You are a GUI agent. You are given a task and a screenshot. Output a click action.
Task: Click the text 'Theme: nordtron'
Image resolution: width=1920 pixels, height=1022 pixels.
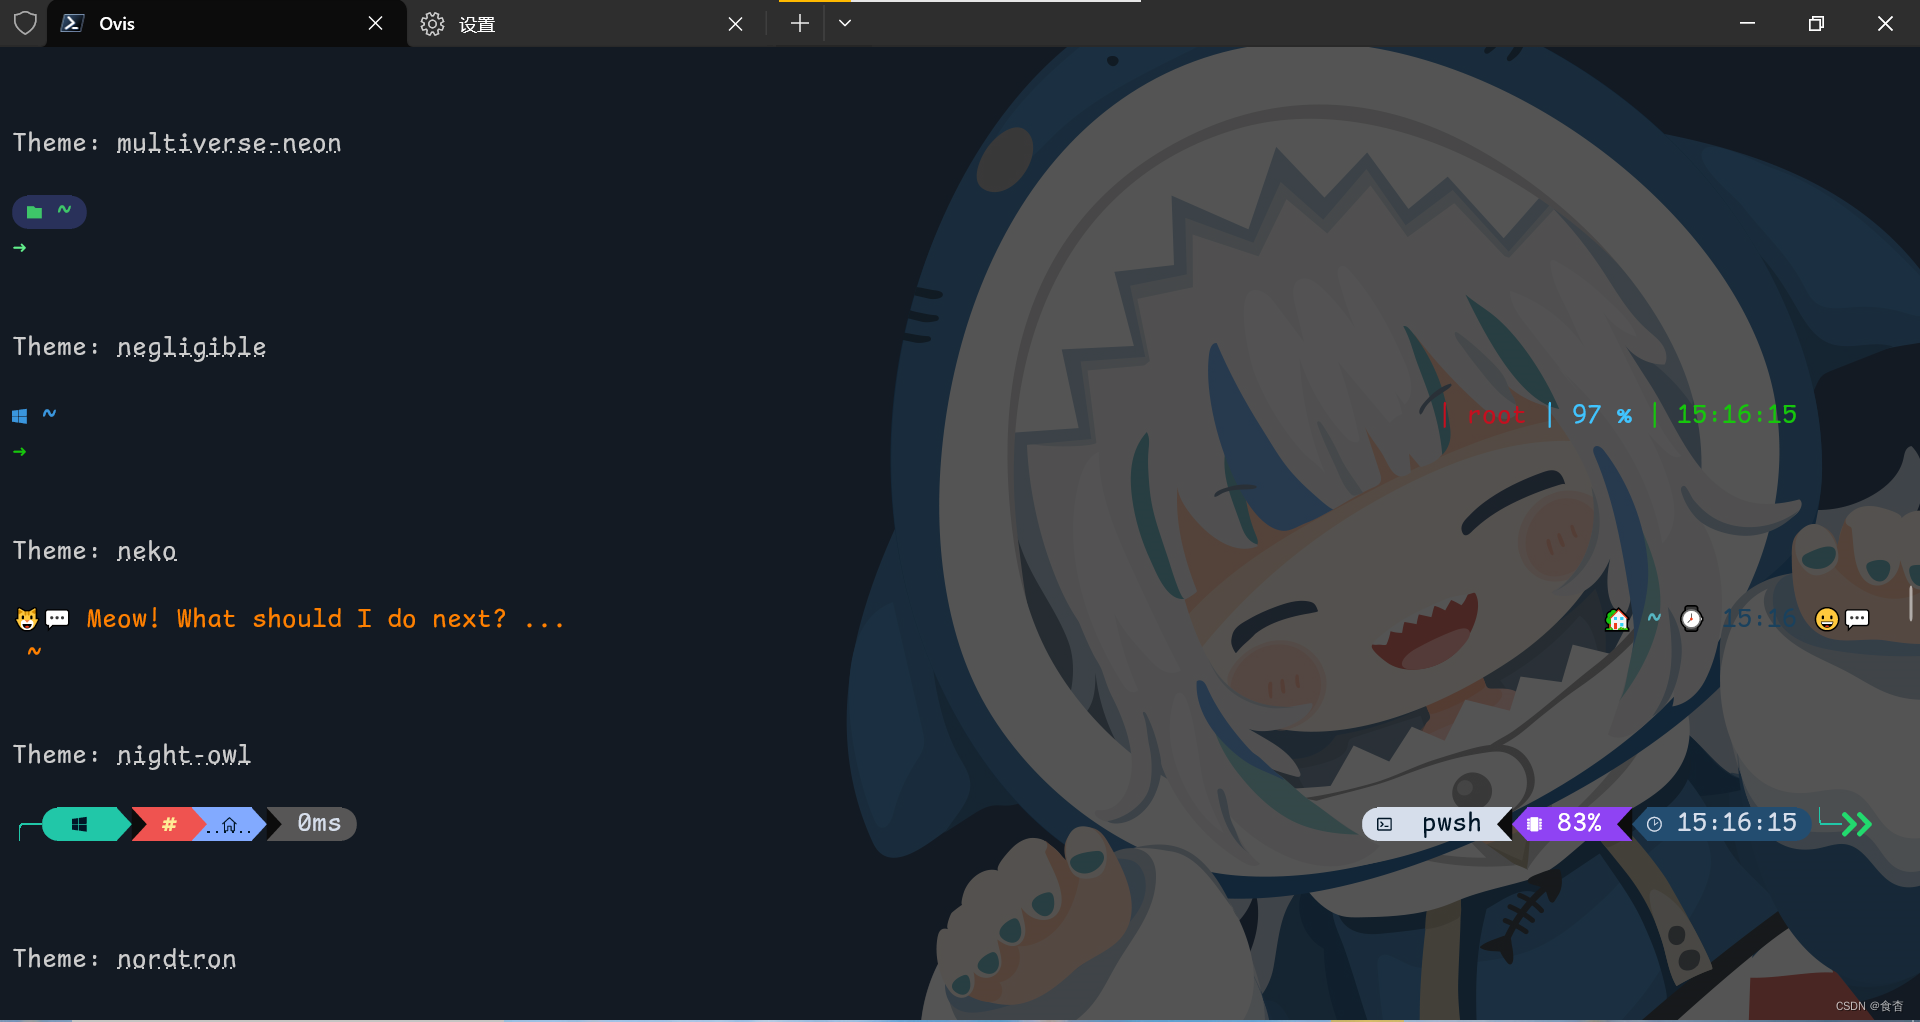[125, 959]
